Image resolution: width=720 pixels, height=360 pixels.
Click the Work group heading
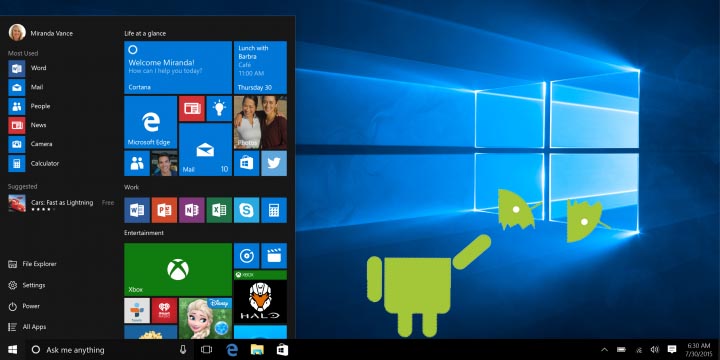(131, 187)
